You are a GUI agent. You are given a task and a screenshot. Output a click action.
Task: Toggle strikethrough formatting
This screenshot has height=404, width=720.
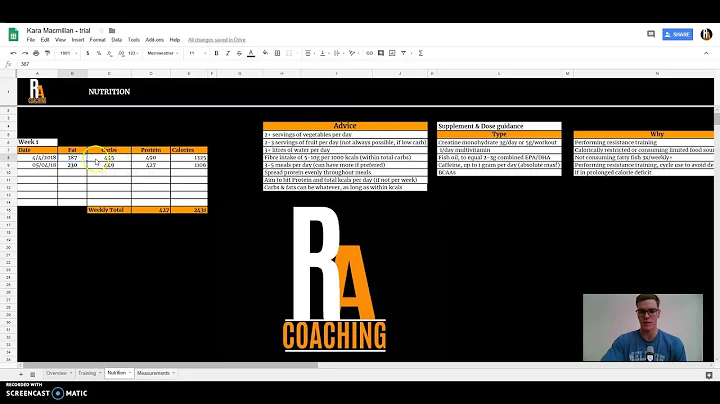coord(239,53)
